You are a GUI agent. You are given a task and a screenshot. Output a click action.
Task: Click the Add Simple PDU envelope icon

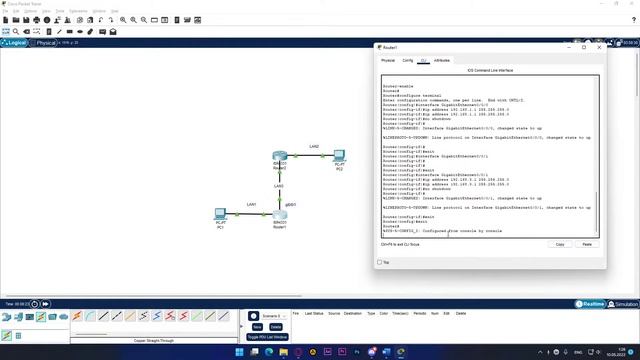(102, 31)
